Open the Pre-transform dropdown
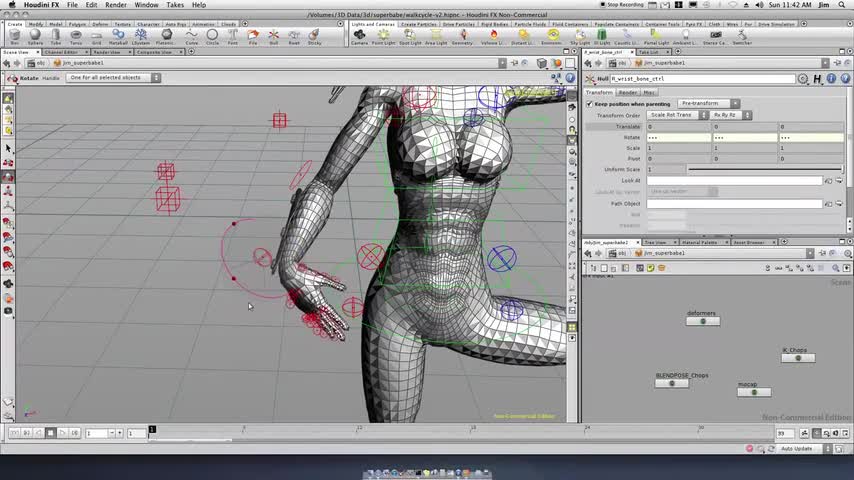This screenshot has height=480, width=854. (x=708, y=104)
